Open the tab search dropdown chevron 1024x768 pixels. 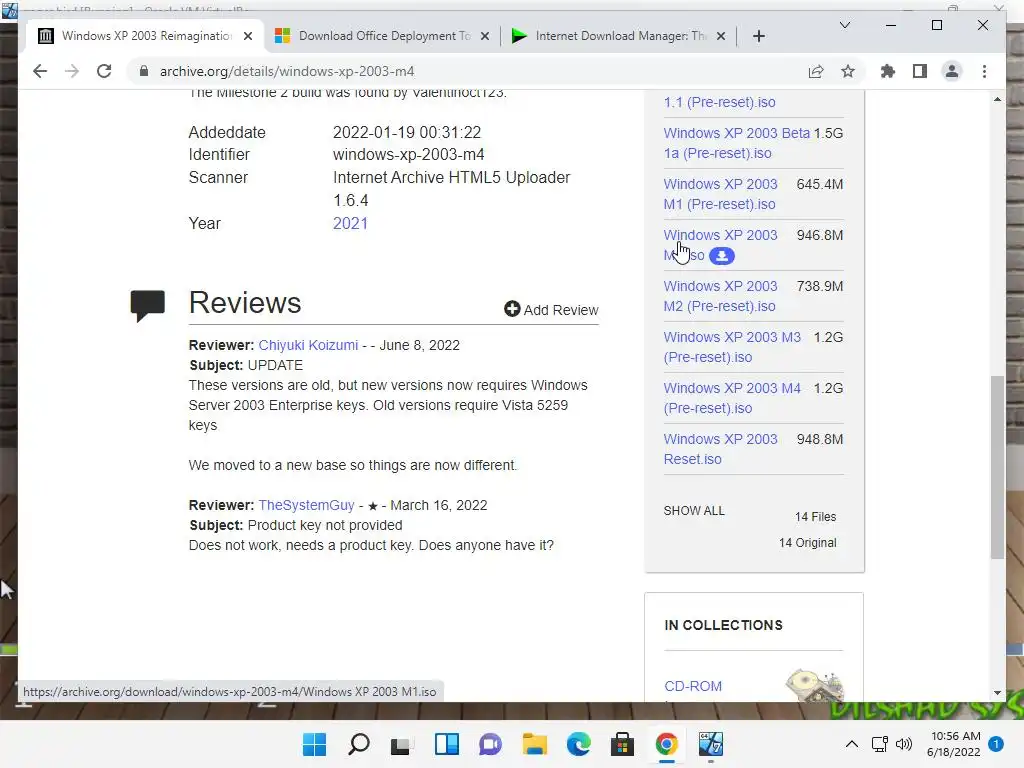tap(844, 25)
